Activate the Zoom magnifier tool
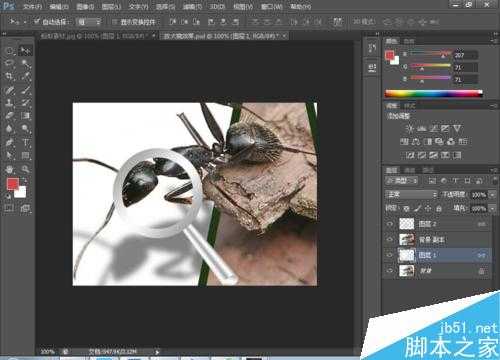 point(25,169)
